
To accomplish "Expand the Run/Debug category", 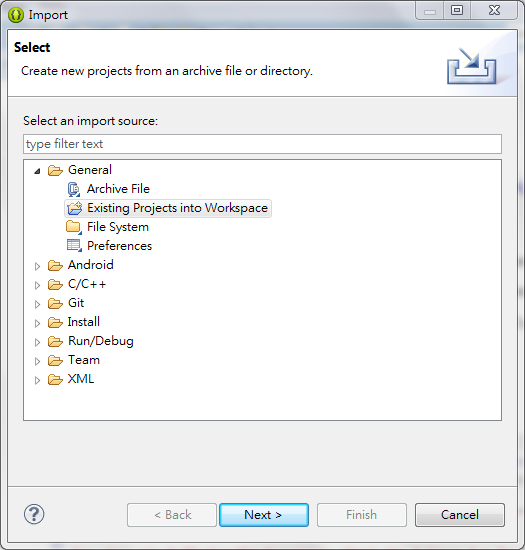I will [37, 342].
